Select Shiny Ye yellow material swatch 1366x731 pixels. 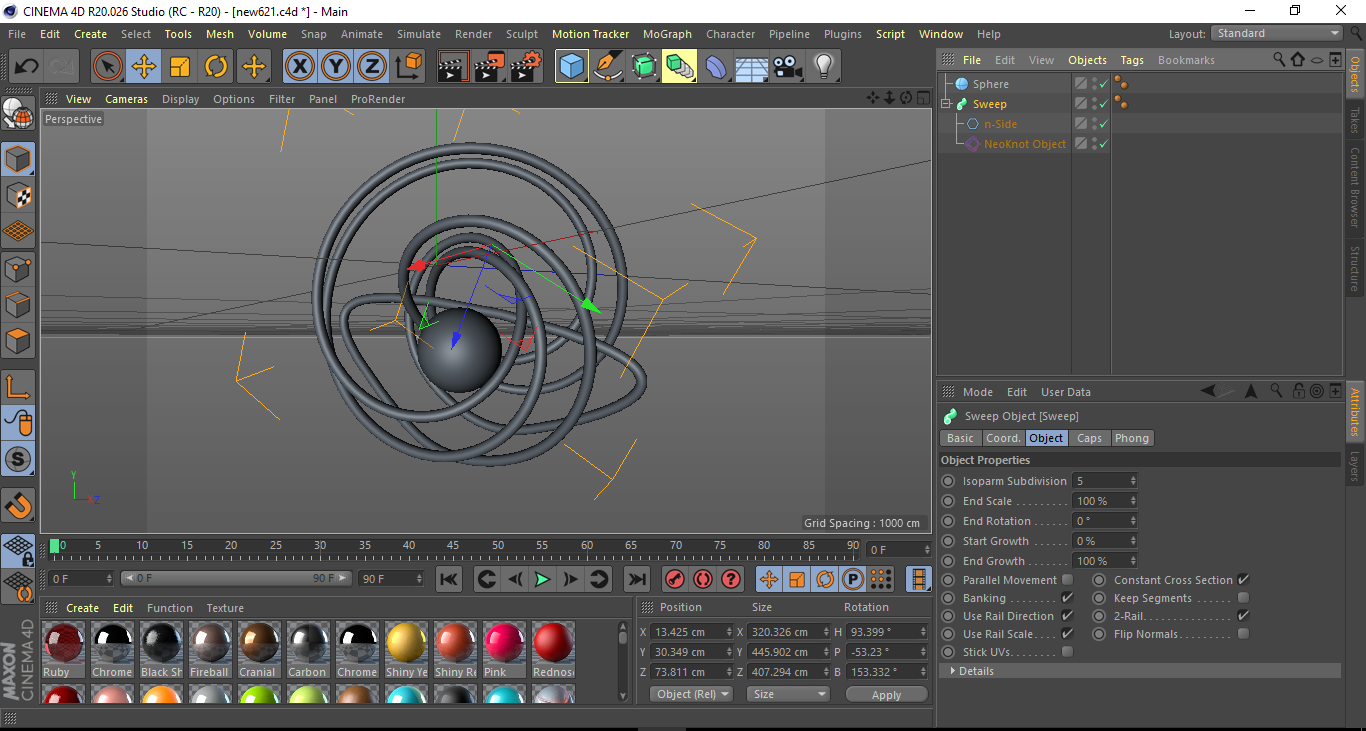(406, 650)
